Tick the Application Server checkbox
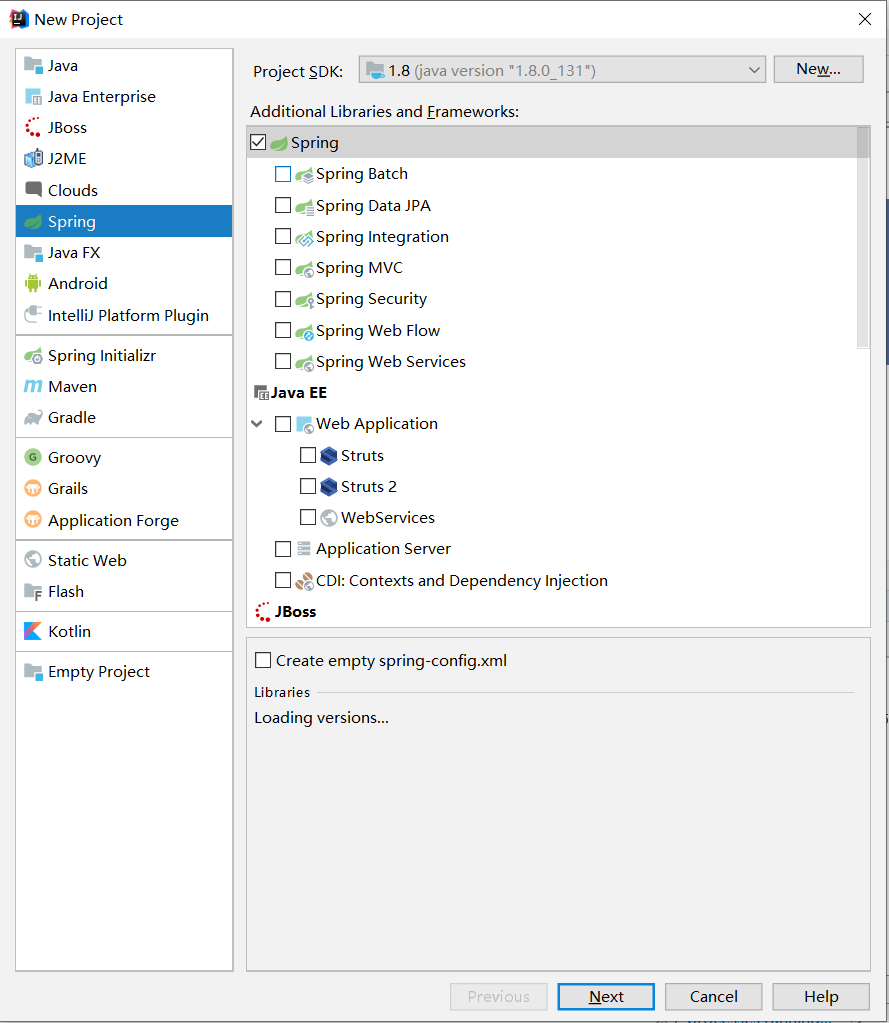This screenshot has height=1023, width=889. click(282, 549)
